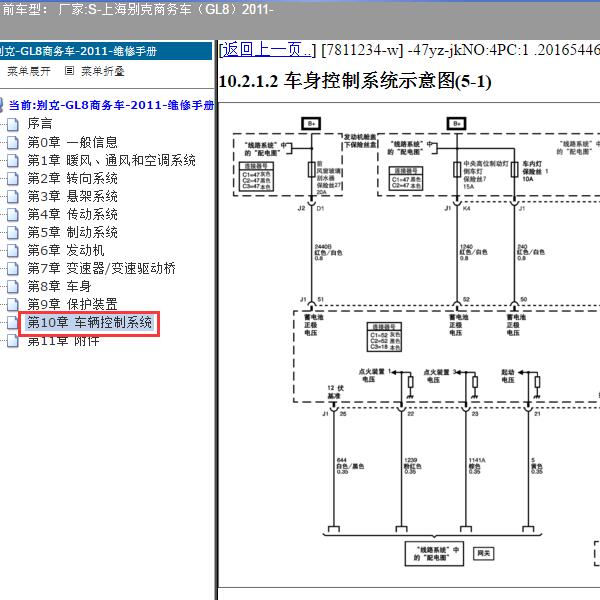Click the 644 白色/黑色 wire label
The image size is (600, 600).
pos(350,466)
